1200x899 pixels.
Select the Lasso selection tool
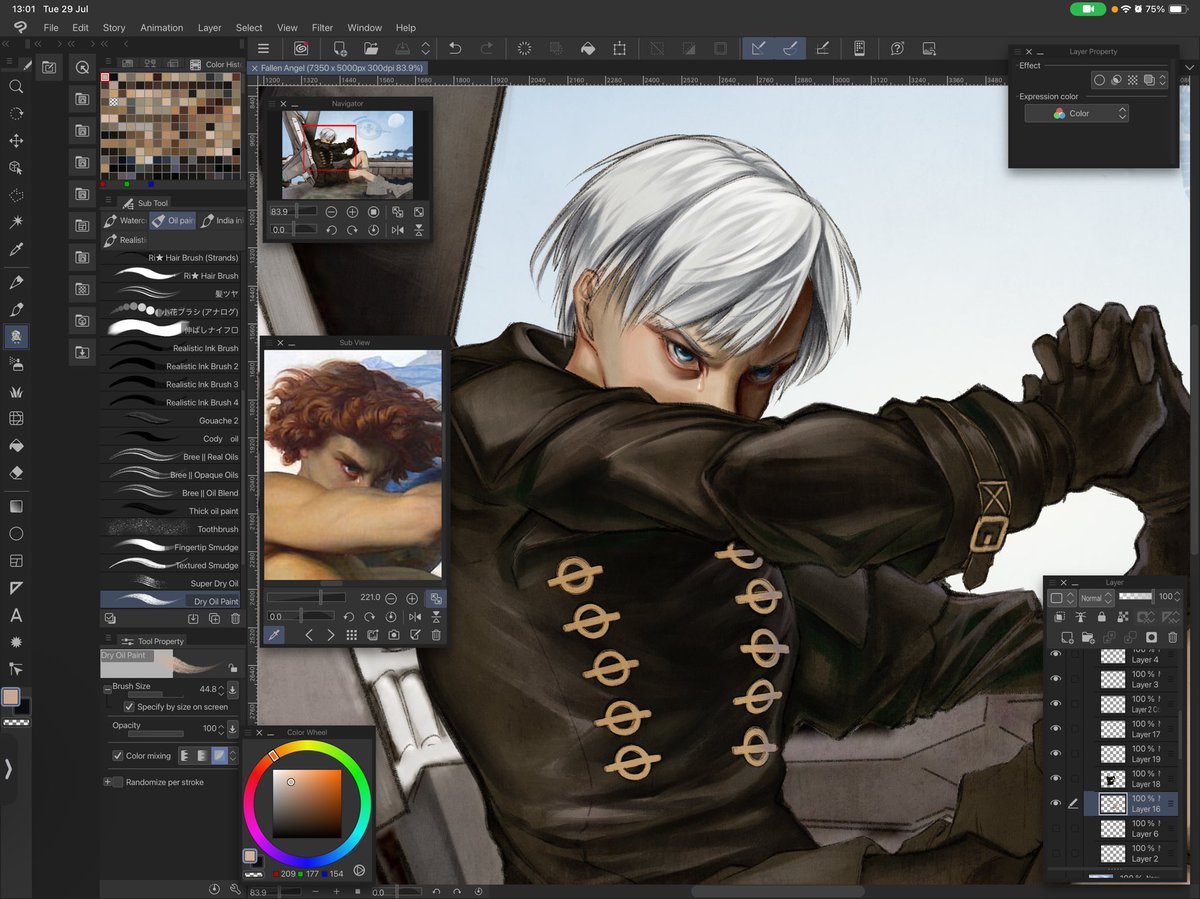(16, 195)
